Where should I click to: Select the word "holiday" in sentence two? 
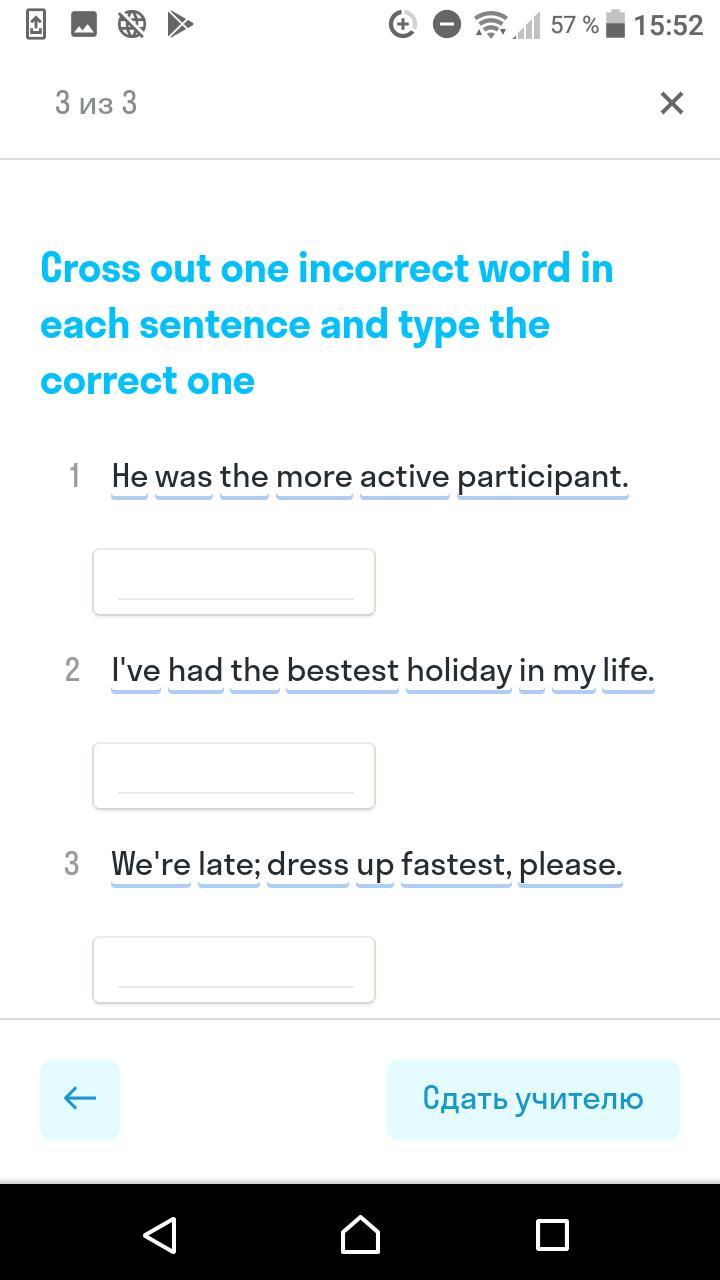coord(459,671)
